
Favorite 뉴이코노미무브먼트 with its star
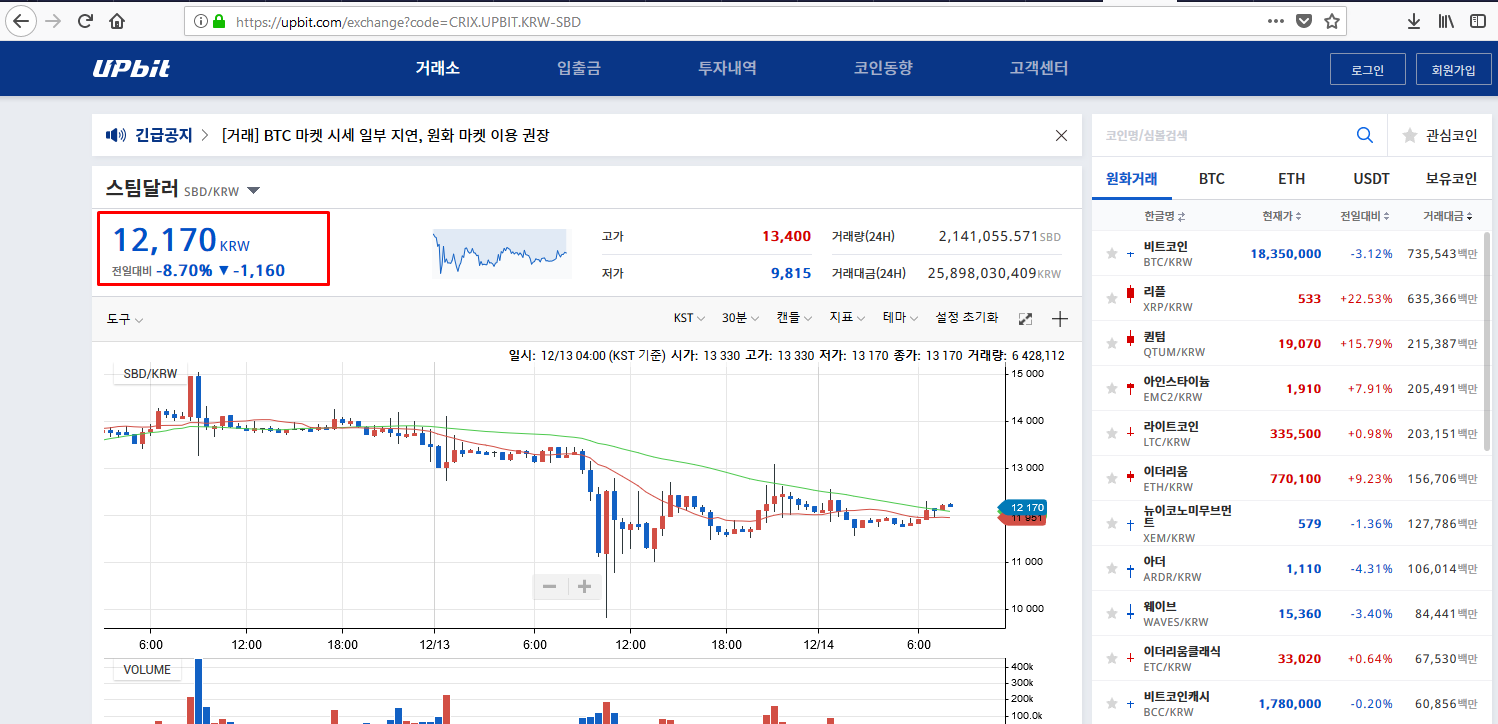pos(1112,524)
